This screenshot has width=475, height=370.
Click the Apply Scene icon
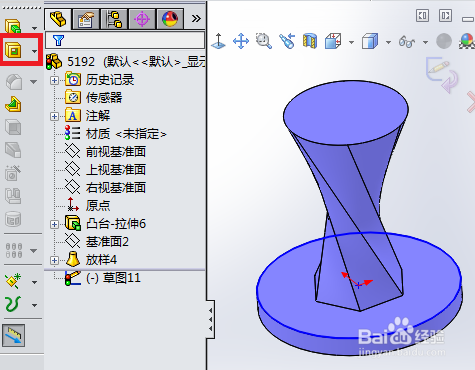467,41
